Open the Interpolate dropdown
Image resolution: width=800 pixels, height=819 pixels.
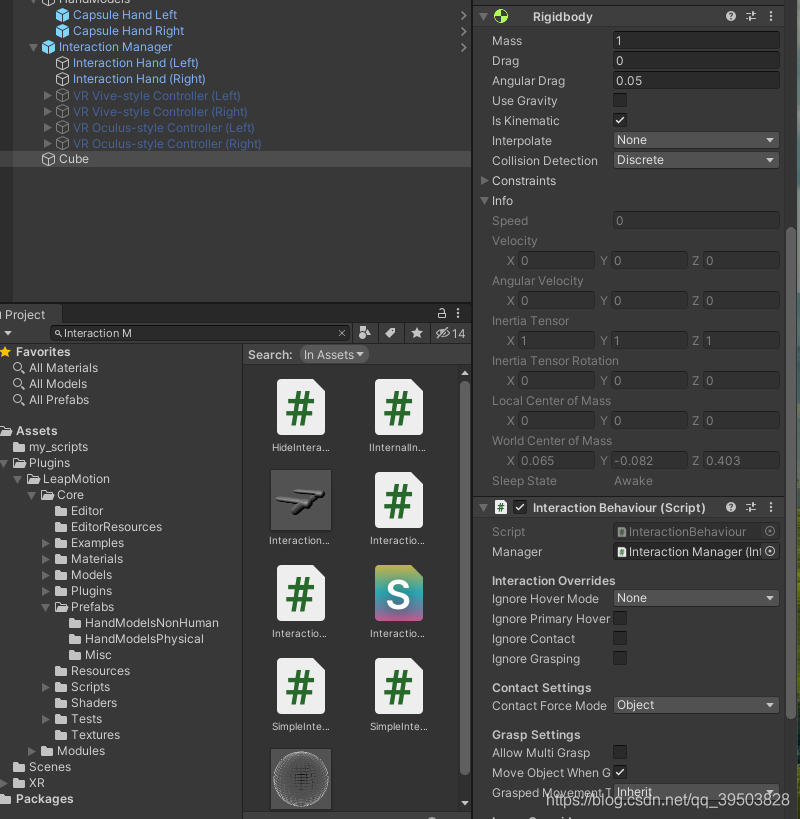tap(696, 140)
